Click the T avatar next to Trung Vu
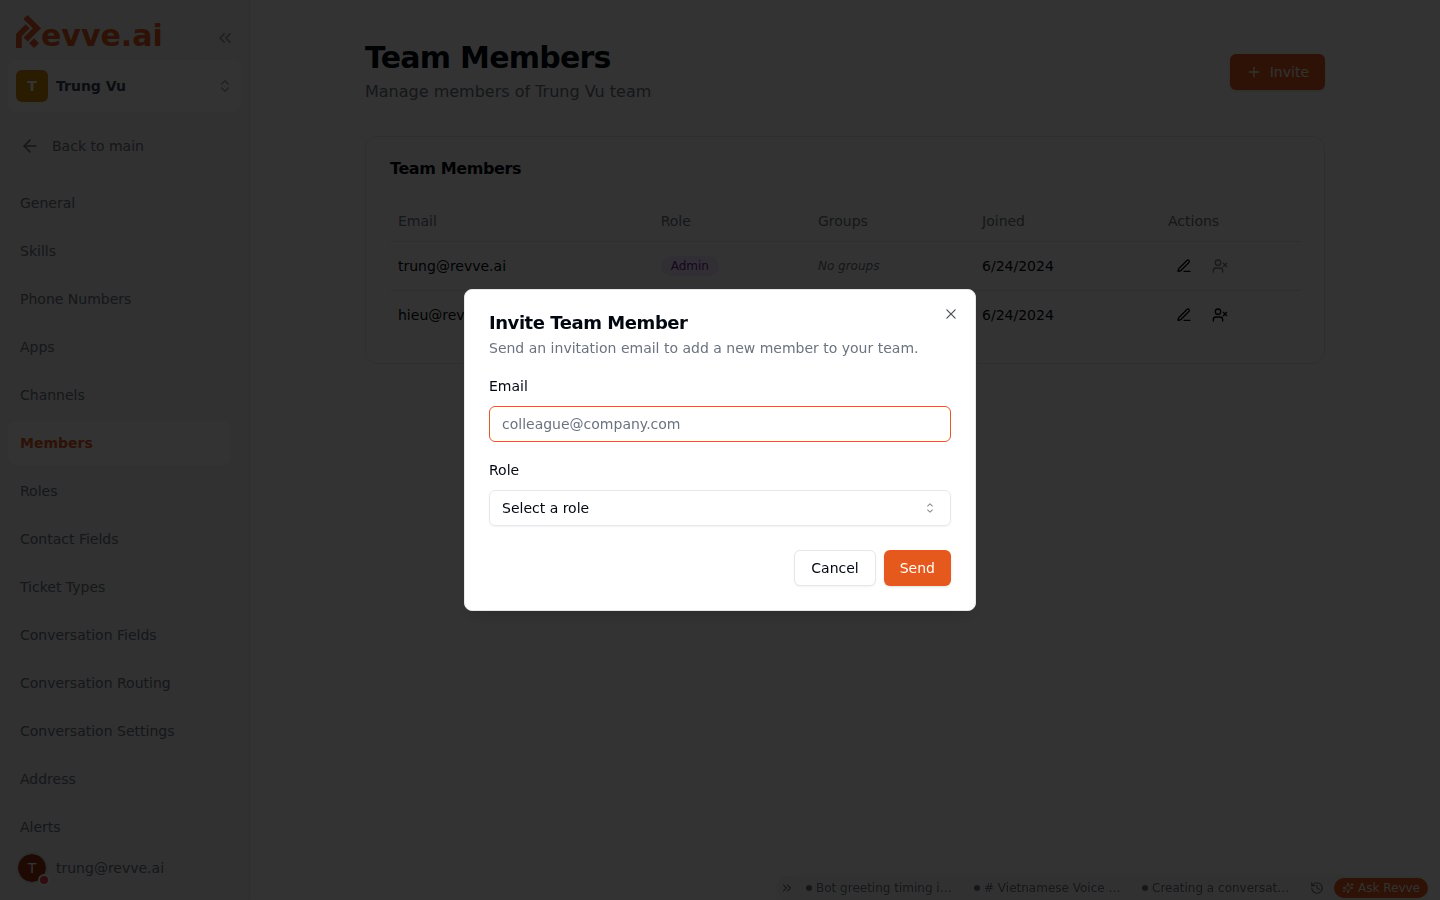Image resolution: width=1440 pixels, height=900 pixels. click(x=32, y=86)
